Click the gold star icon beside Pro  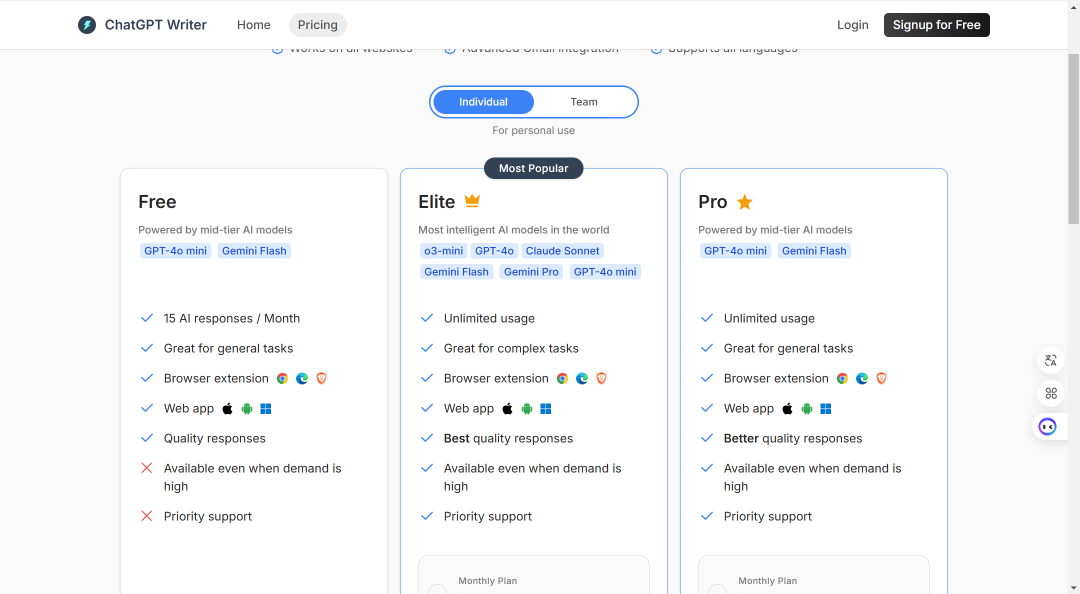click(x=745, y=202)
